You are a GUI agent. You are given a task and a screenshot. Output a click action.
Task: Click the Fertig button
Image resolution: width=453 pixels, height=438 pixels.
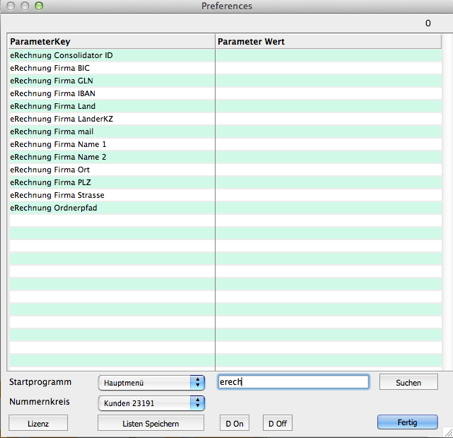coord(407,422)
